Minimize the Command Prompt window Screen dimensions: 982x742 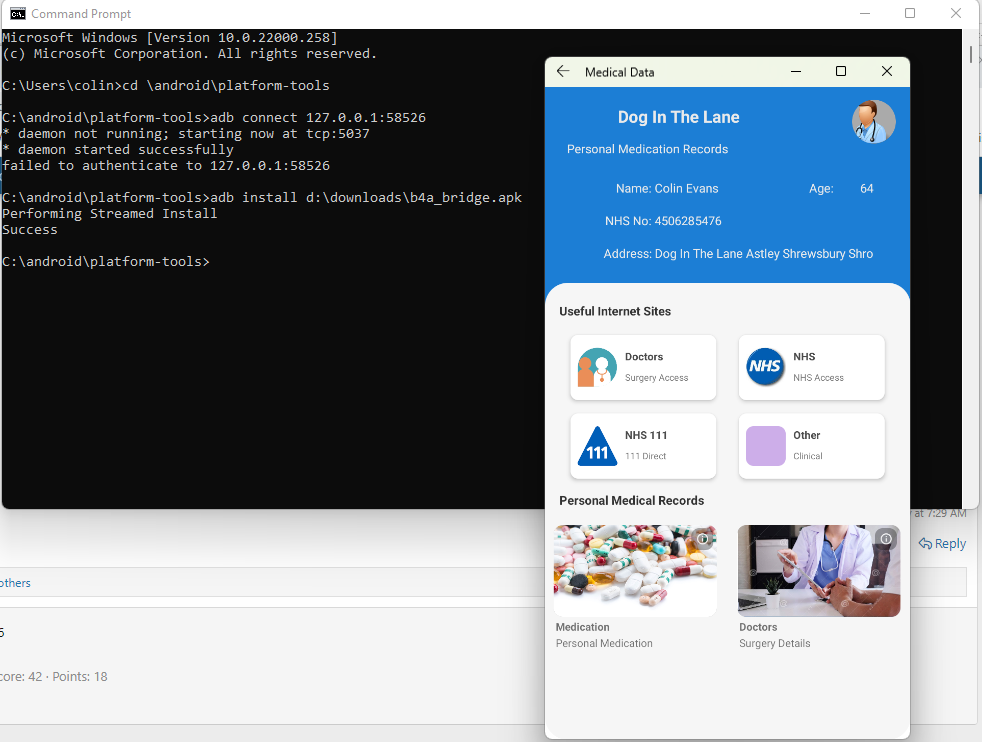coord(865,13)
